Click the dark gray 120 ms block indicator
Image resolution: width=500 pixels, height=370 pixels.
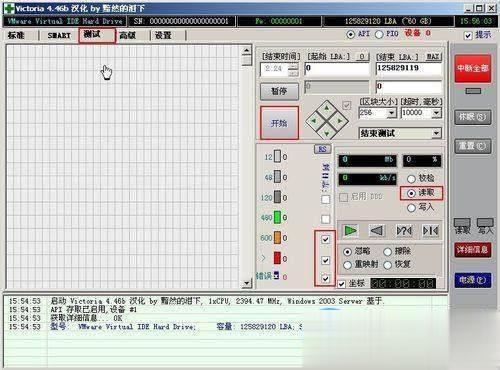click(277, 197)
